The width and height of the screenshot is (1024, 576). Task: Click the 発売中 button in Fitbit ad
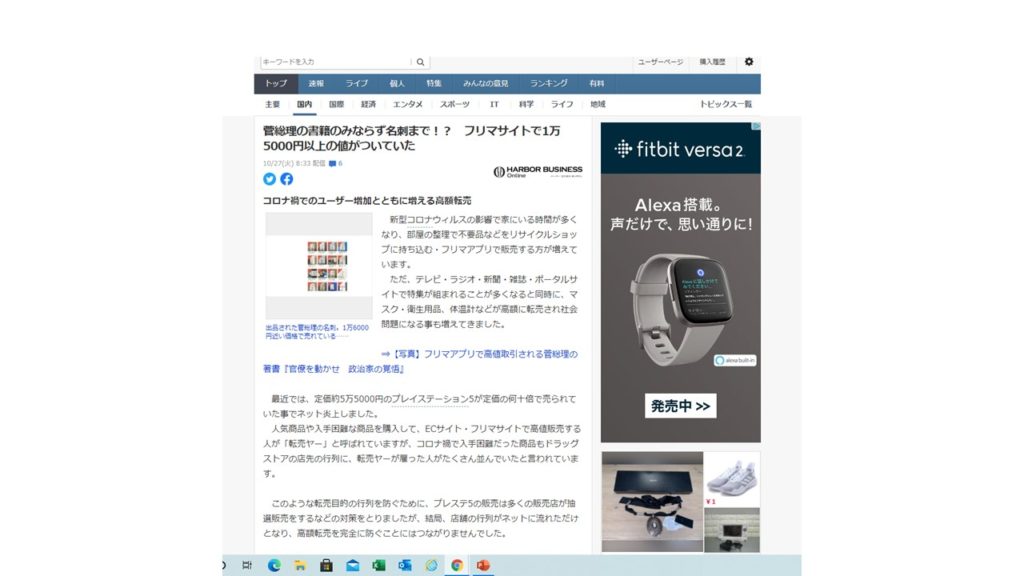(680, 406)
